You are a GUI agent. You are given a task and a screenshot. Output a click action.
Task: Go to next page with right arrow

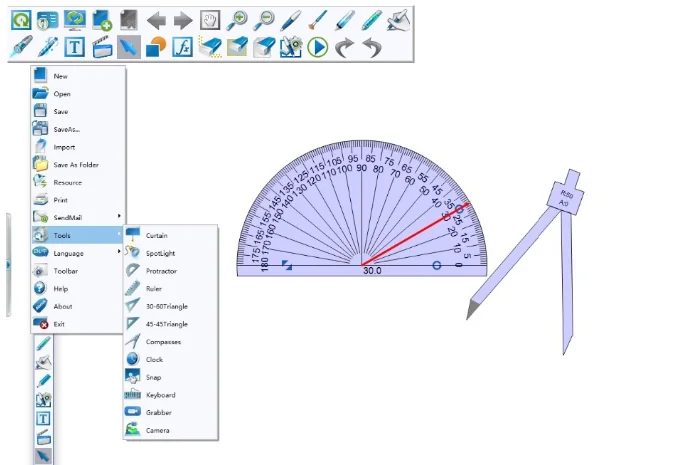point(183,21)
